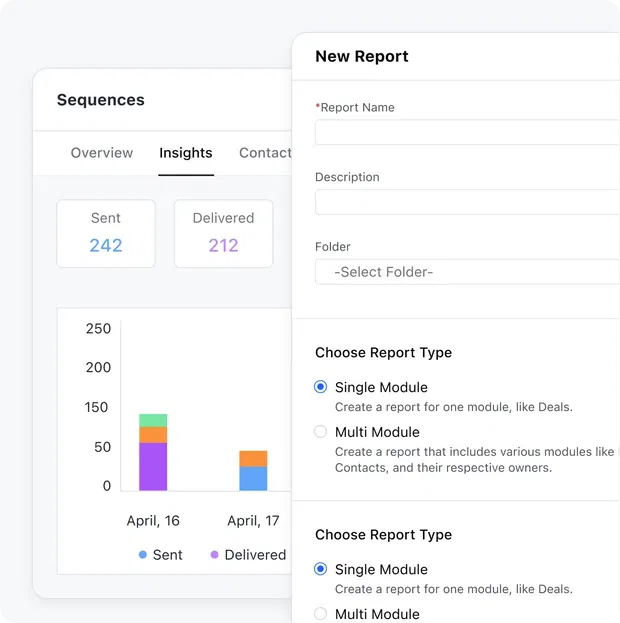Click the purple segment of the April 16 bar
The height and width of the screenshot is (623, 620).
tap(153, 466)
